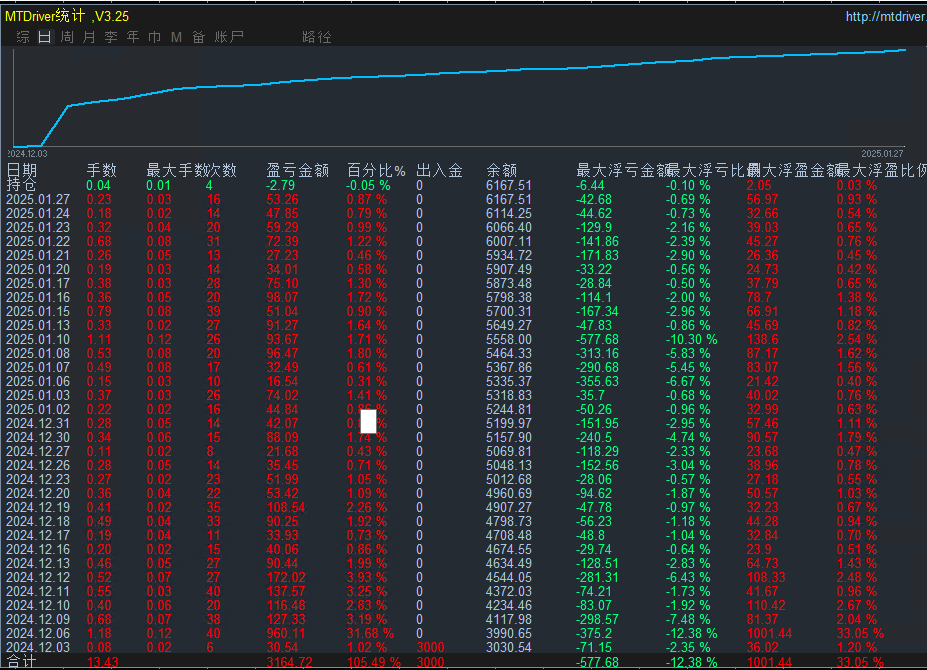Click the -10.30 % max floating loss
The width and height of the screenshot is (927, 670).
coord(692,339)
